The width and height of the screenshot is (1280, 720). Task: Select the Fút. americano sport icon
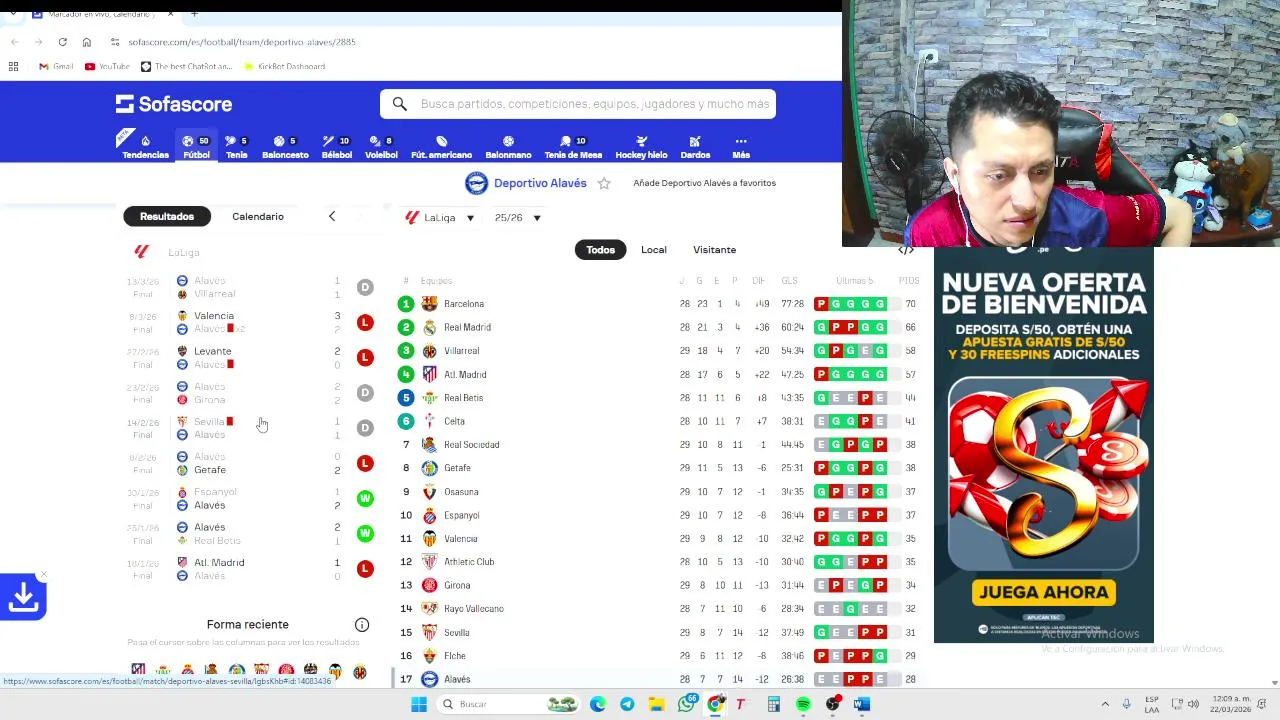pyautogui.click(x=441, y=146)
